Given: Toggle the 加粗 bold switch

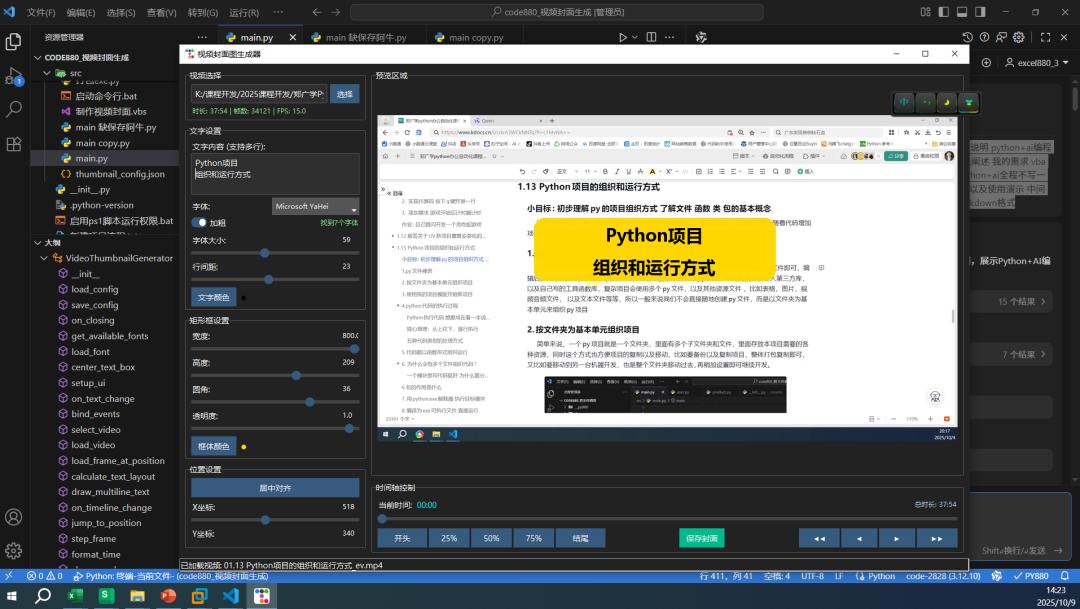Looking at the screenshot, I should (200, 223).
